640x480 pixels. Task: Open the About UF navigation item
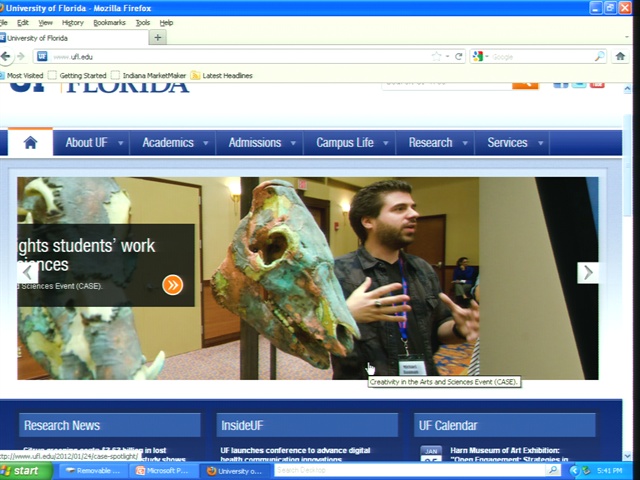point(86,142)
